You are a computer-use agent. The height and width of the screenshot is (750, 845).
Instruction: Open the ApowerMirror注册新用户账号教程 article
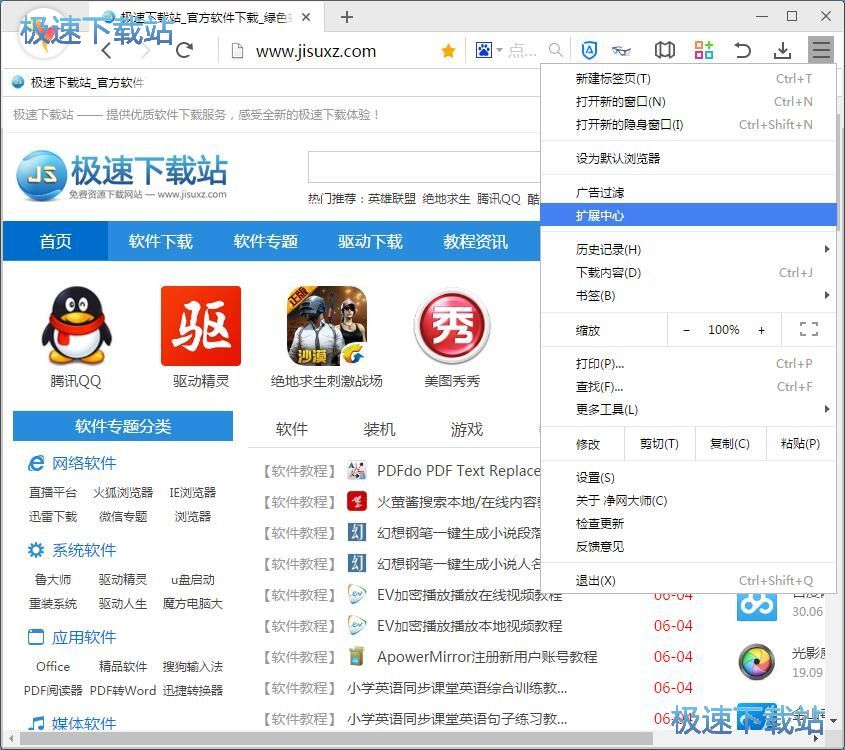pos(487,657)
